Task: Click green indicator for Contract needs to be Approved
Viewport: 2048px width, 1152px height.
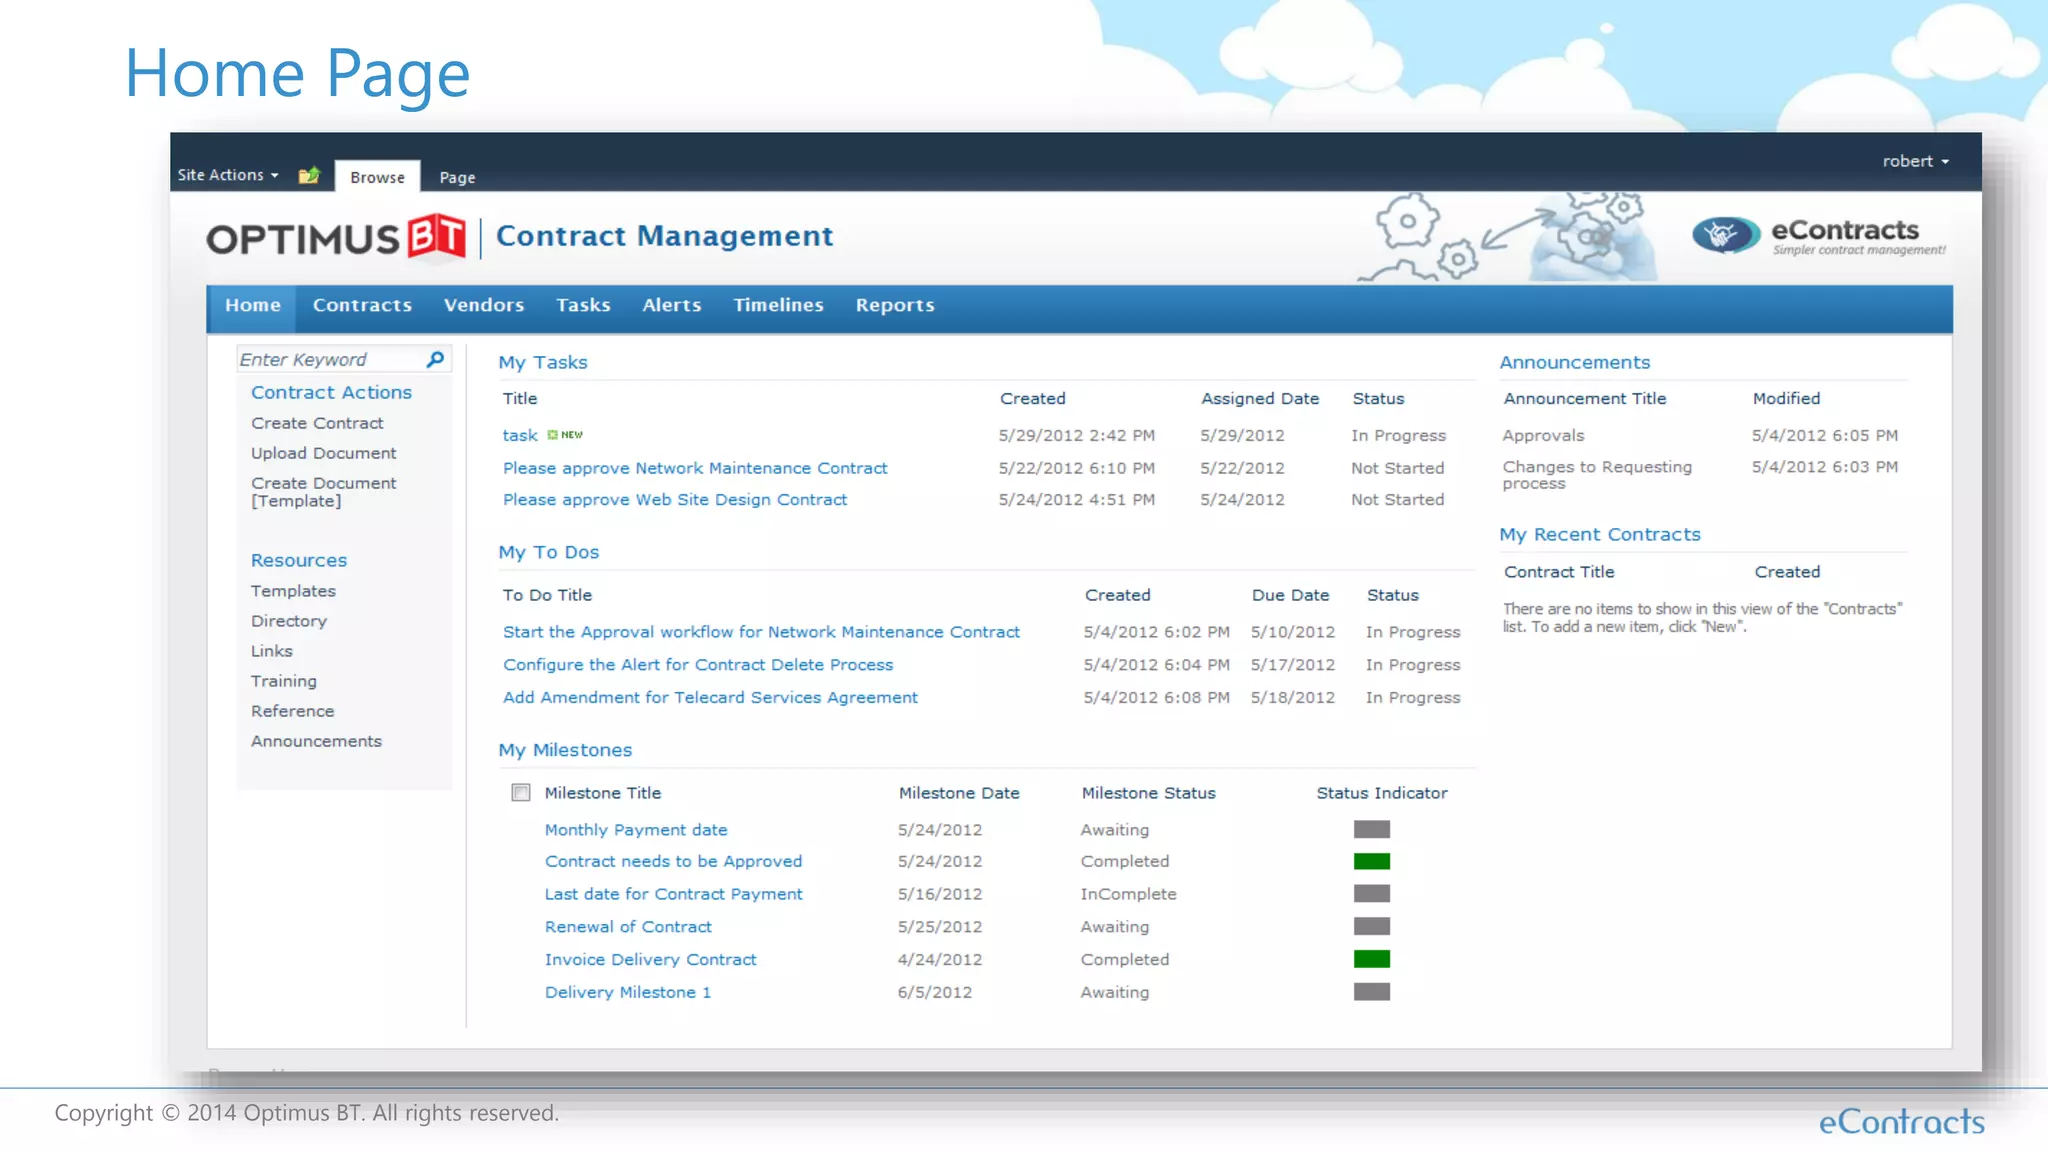Action: click(1371, 861)
